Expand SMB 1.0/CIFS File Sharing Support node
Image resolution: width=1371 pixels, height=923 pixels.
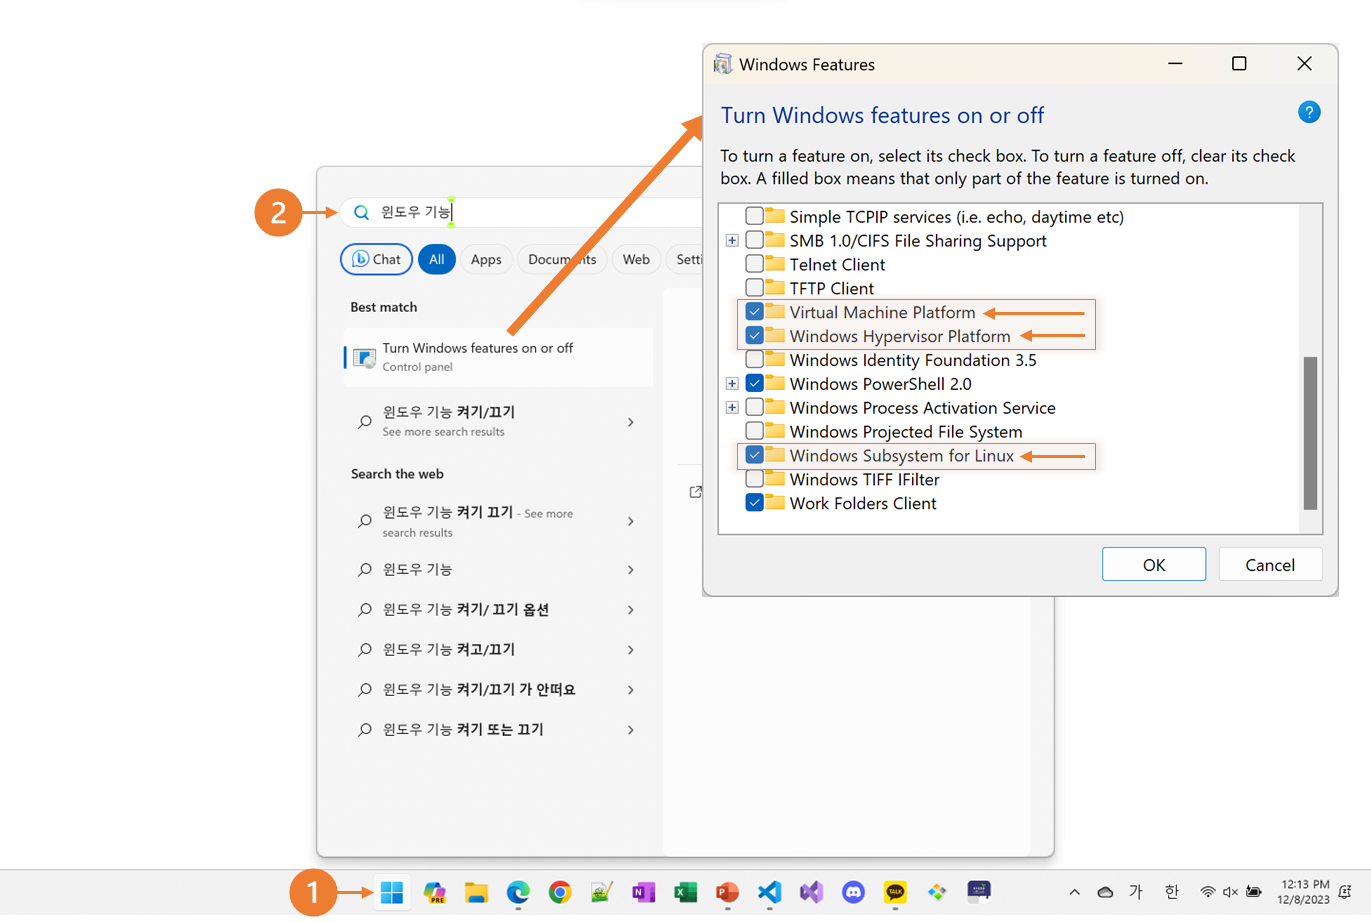point(732,240)
